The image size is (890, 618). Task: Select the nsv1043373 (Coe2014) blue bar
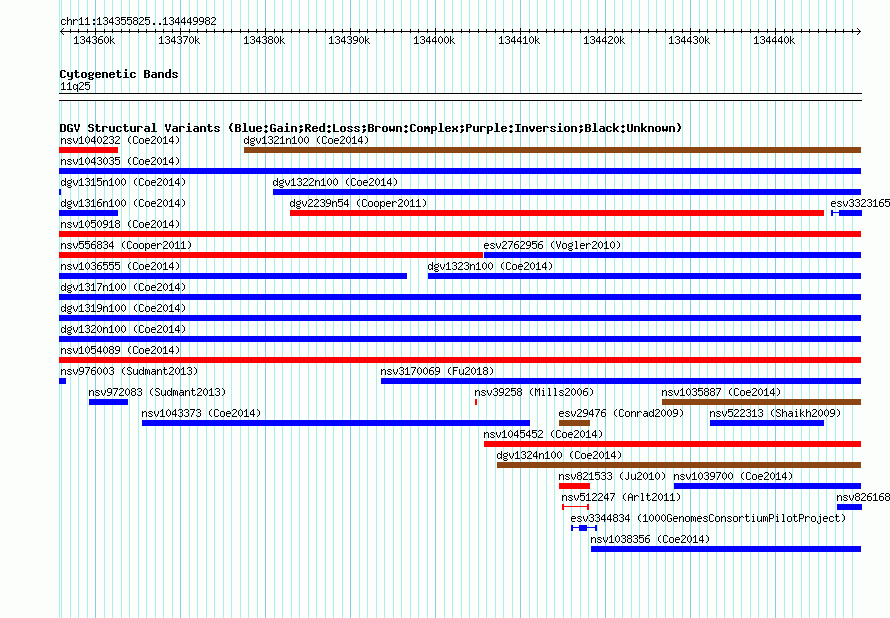(x=336, y=423)
